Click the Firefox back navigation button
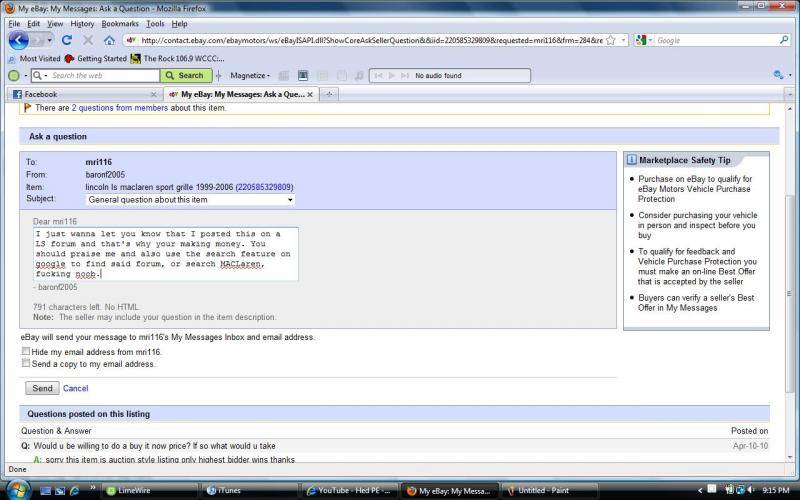The width and height of the screenshot is (800, 500). (18, 40)
